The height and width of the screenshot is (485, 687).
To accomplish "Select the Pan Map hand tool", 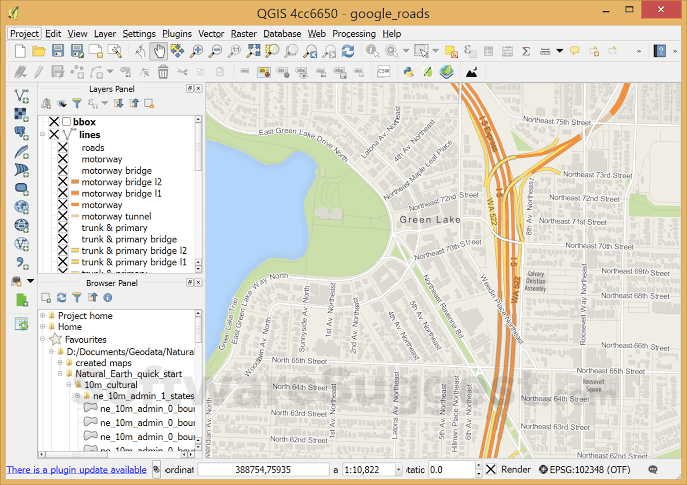I will point(160,51).
